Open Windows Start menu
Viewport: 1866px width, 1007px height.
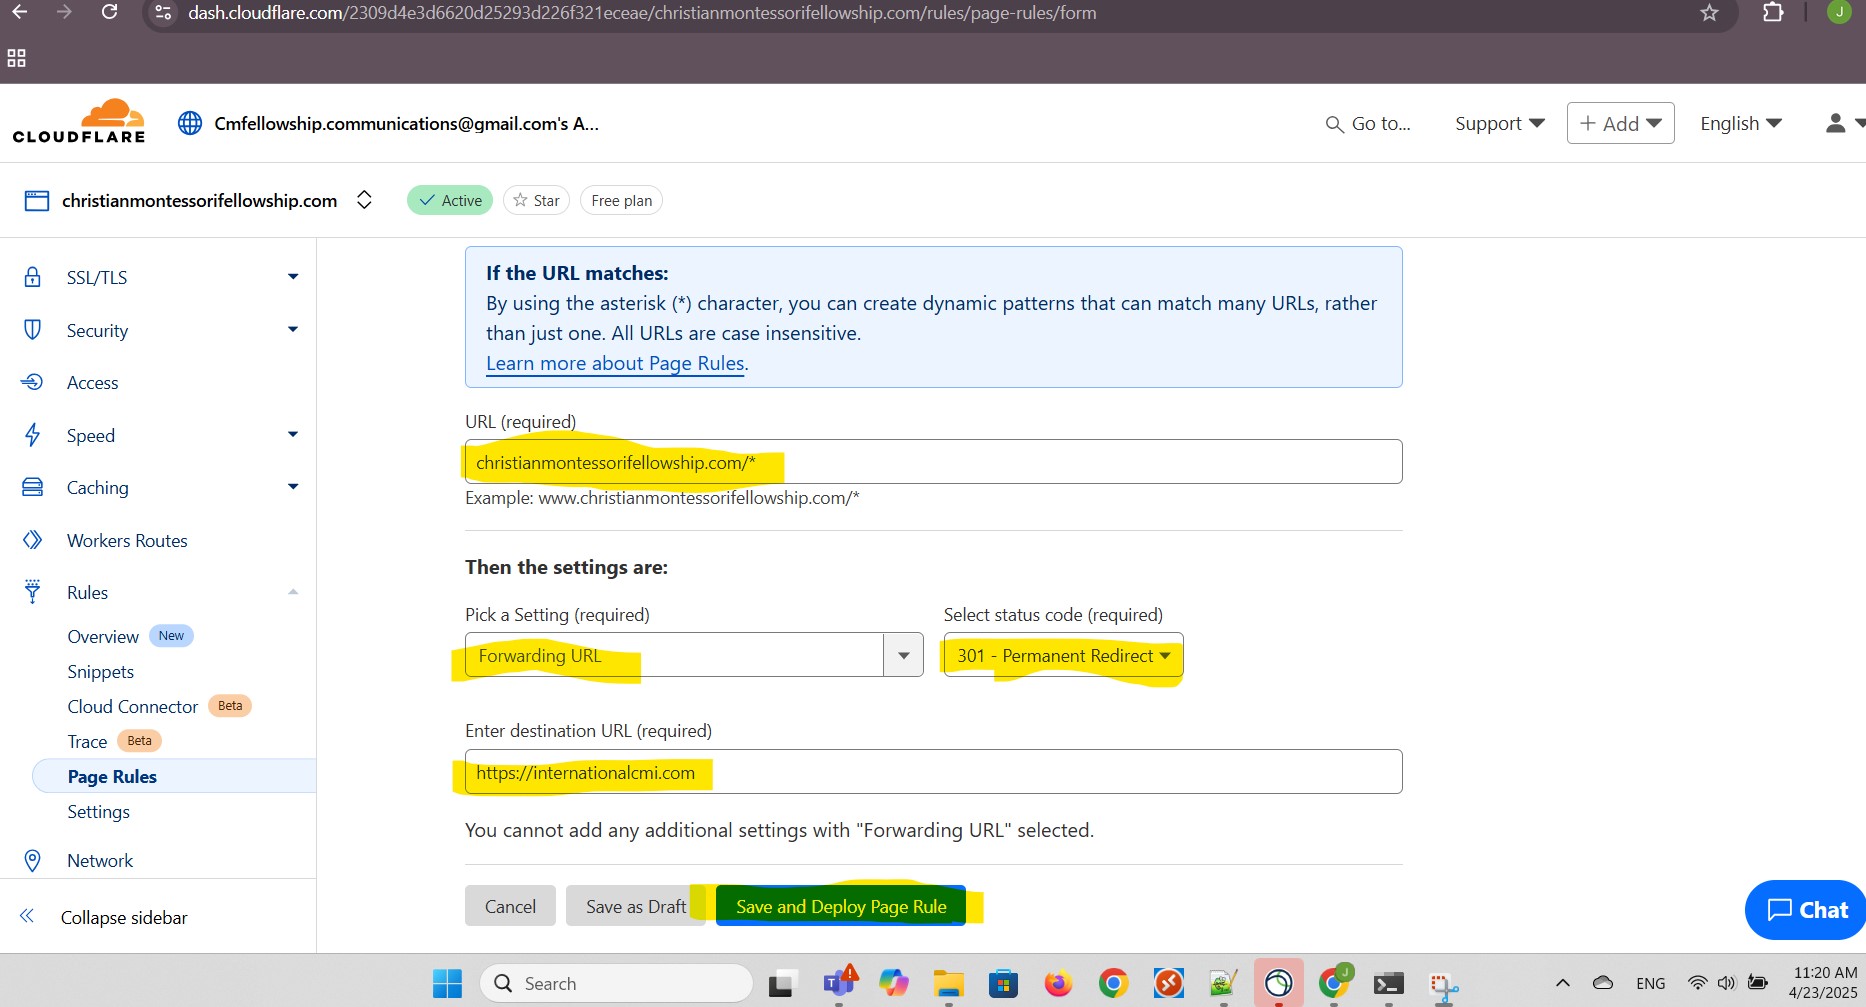tap(447, 984)
